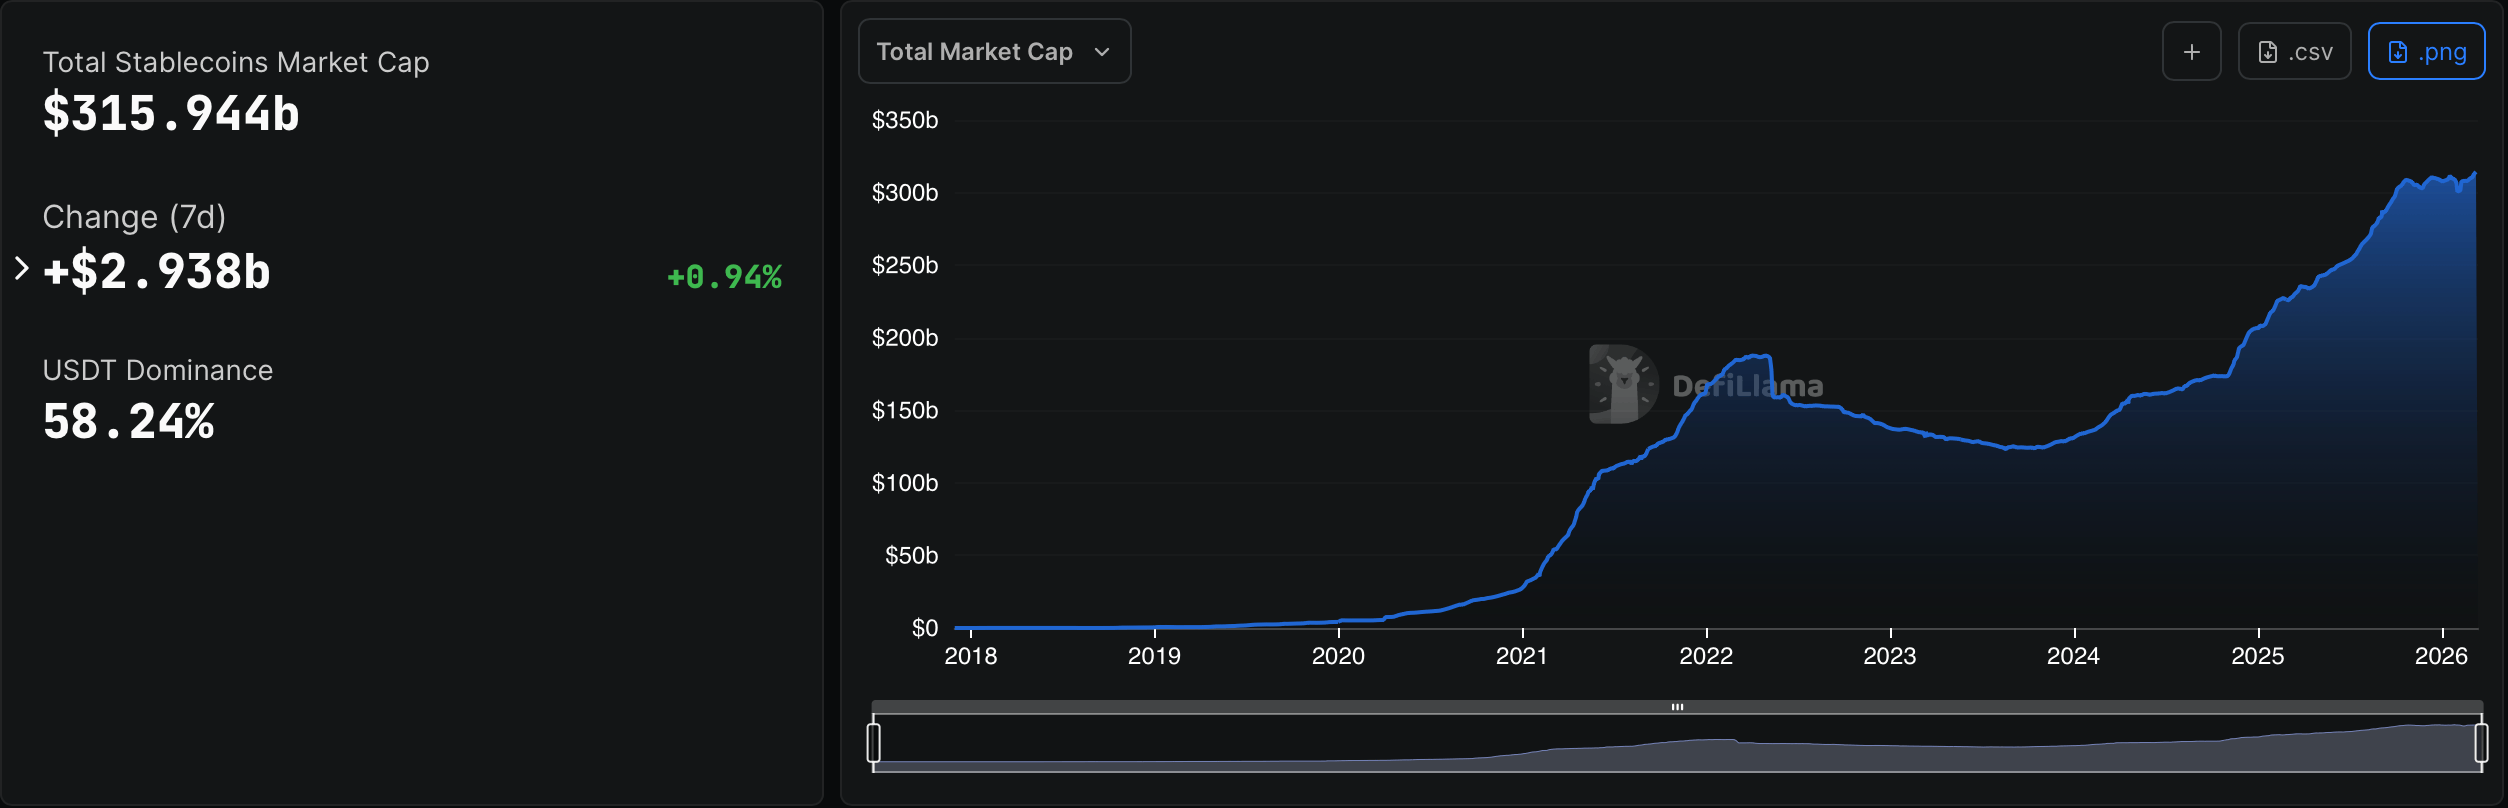
Task: Click the download .csv file icon
Action: click(2294, 51)
